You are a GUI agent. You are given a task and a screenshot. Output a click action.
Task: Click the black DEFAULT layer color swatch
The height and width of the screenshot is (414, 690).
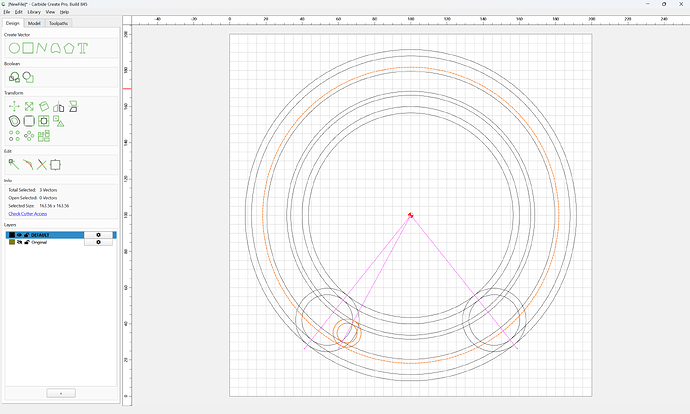pyautogui.click(x=12, y=235)
